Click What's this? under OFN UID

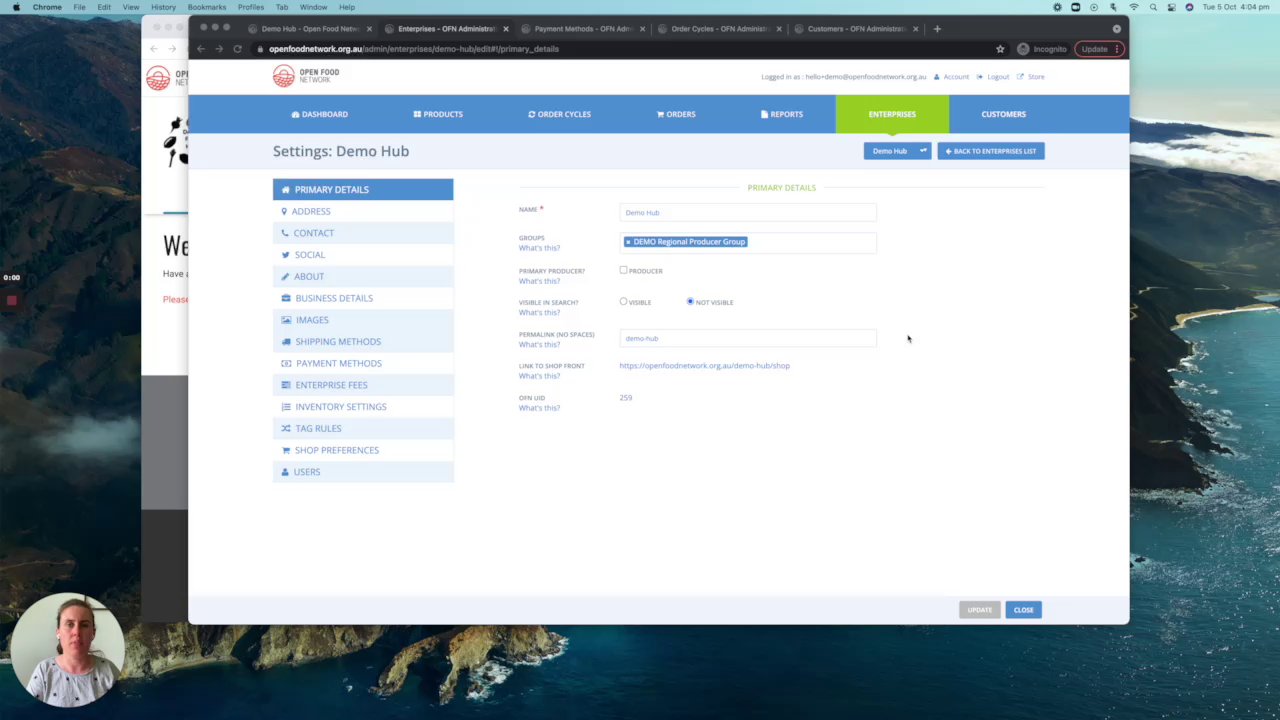pyautogui.click(x=539, y=408)
